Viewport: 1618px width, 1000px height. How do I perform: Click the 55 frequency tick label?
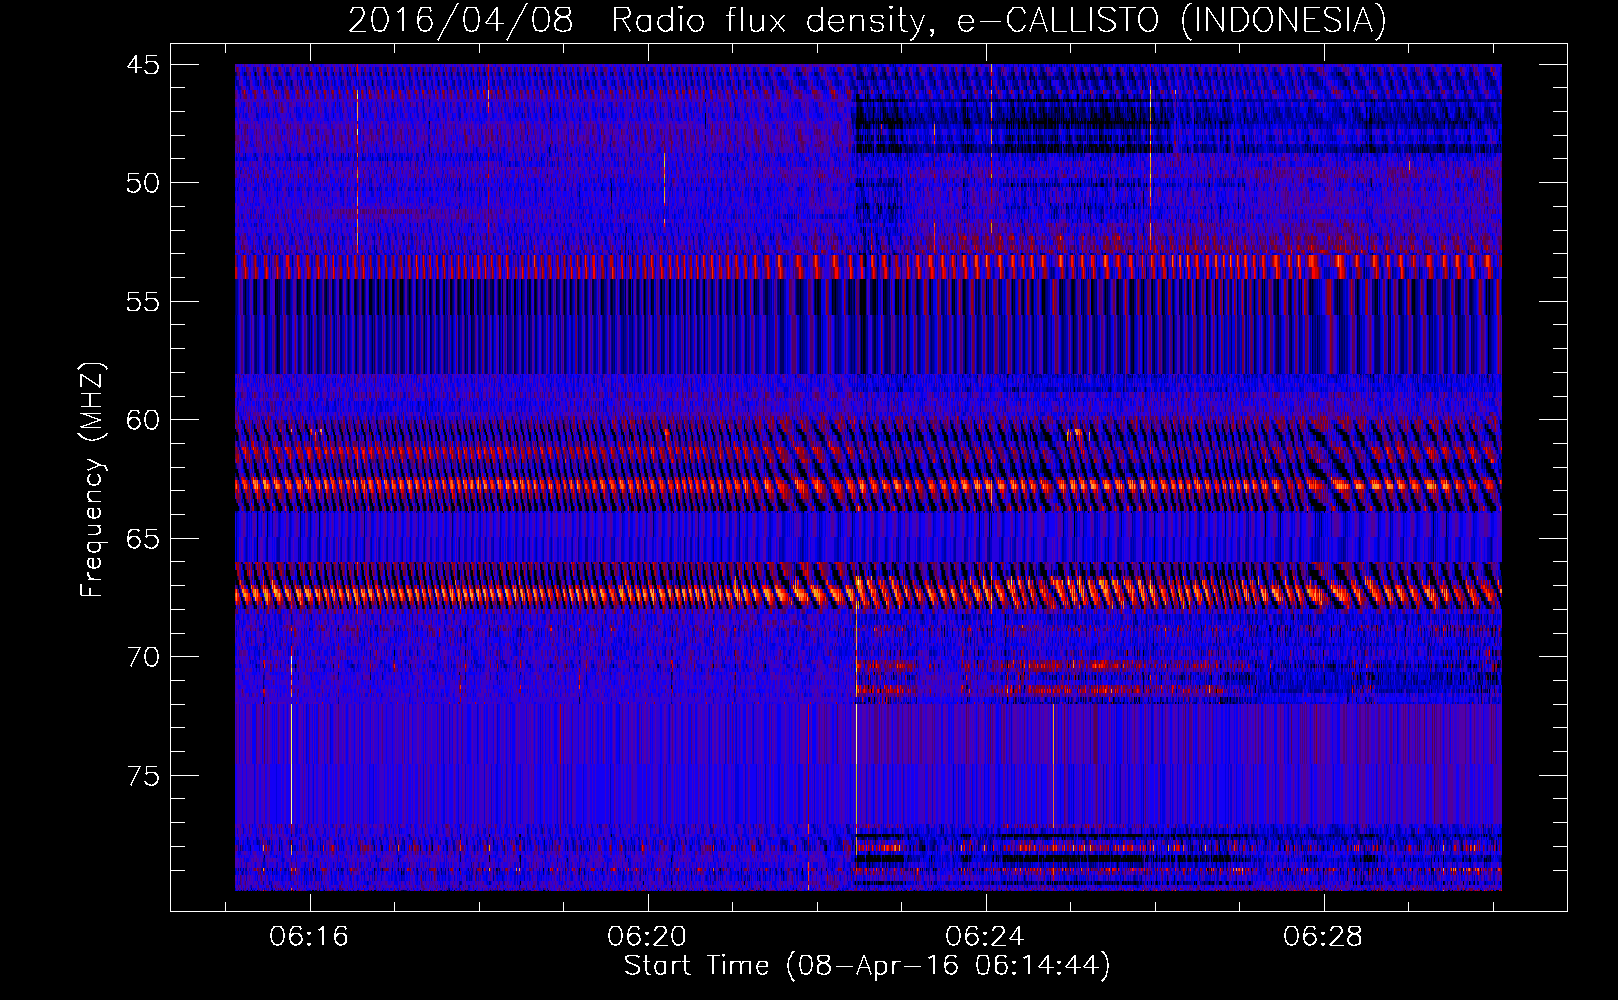pos(142,302)
